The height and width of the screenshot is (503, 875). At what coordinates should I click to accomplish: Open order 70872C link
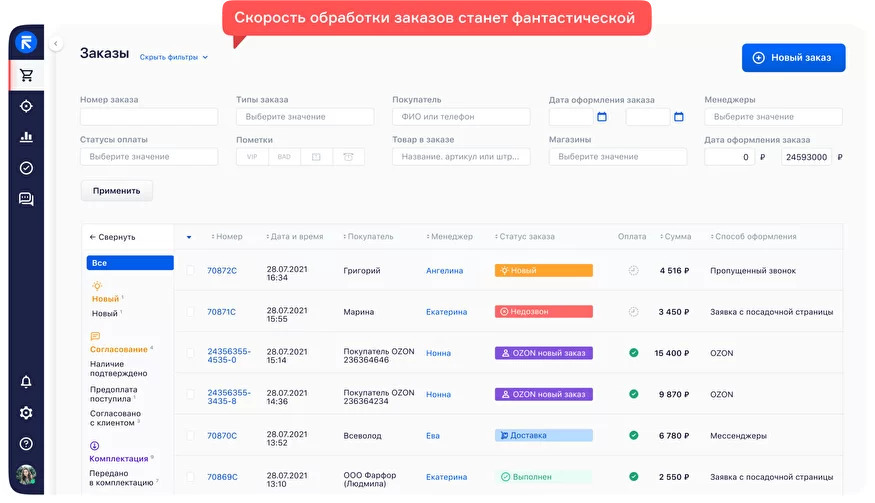[222, 271]
